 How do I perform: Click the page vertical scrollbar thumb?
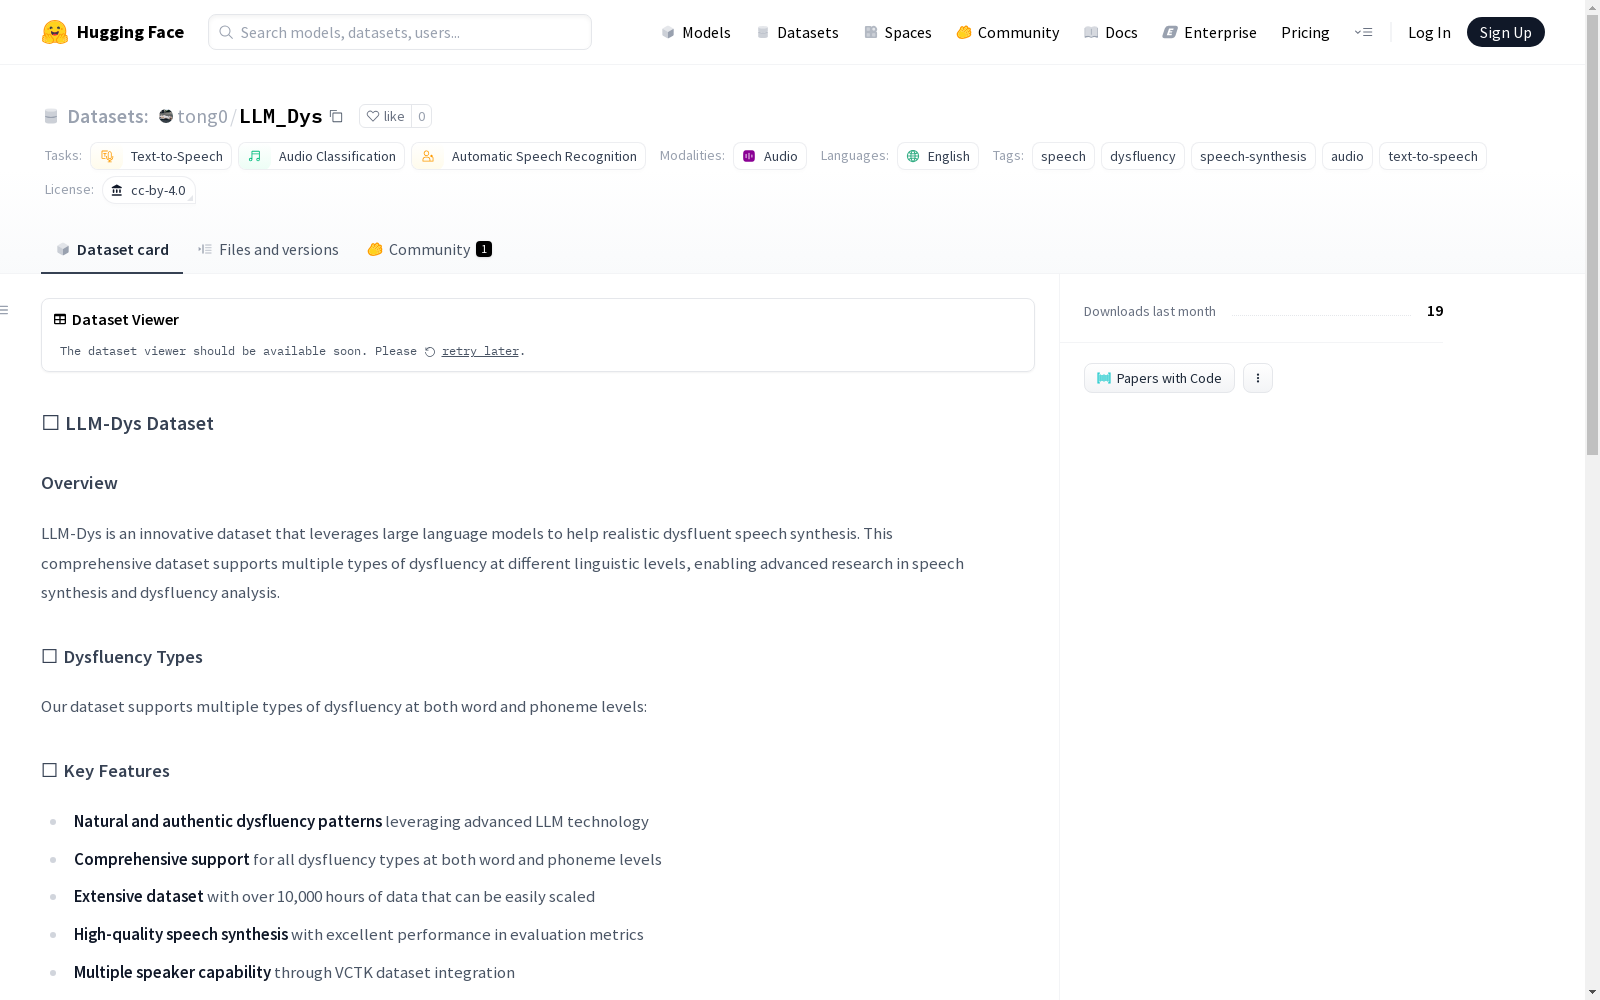click(x=1592, y=235)
